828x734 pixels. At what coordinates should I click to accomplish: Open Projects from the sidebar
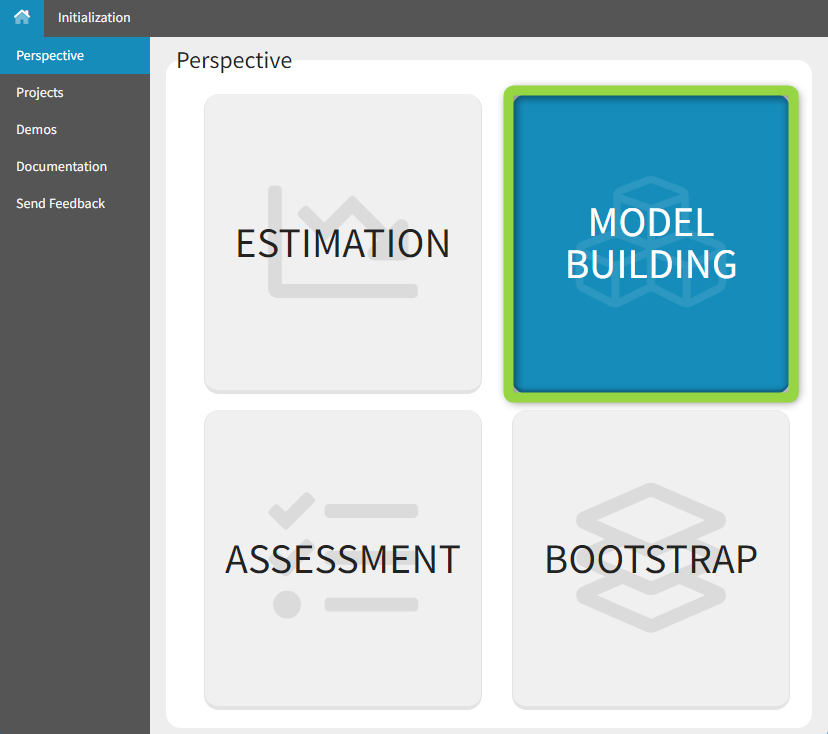(40, 93)
